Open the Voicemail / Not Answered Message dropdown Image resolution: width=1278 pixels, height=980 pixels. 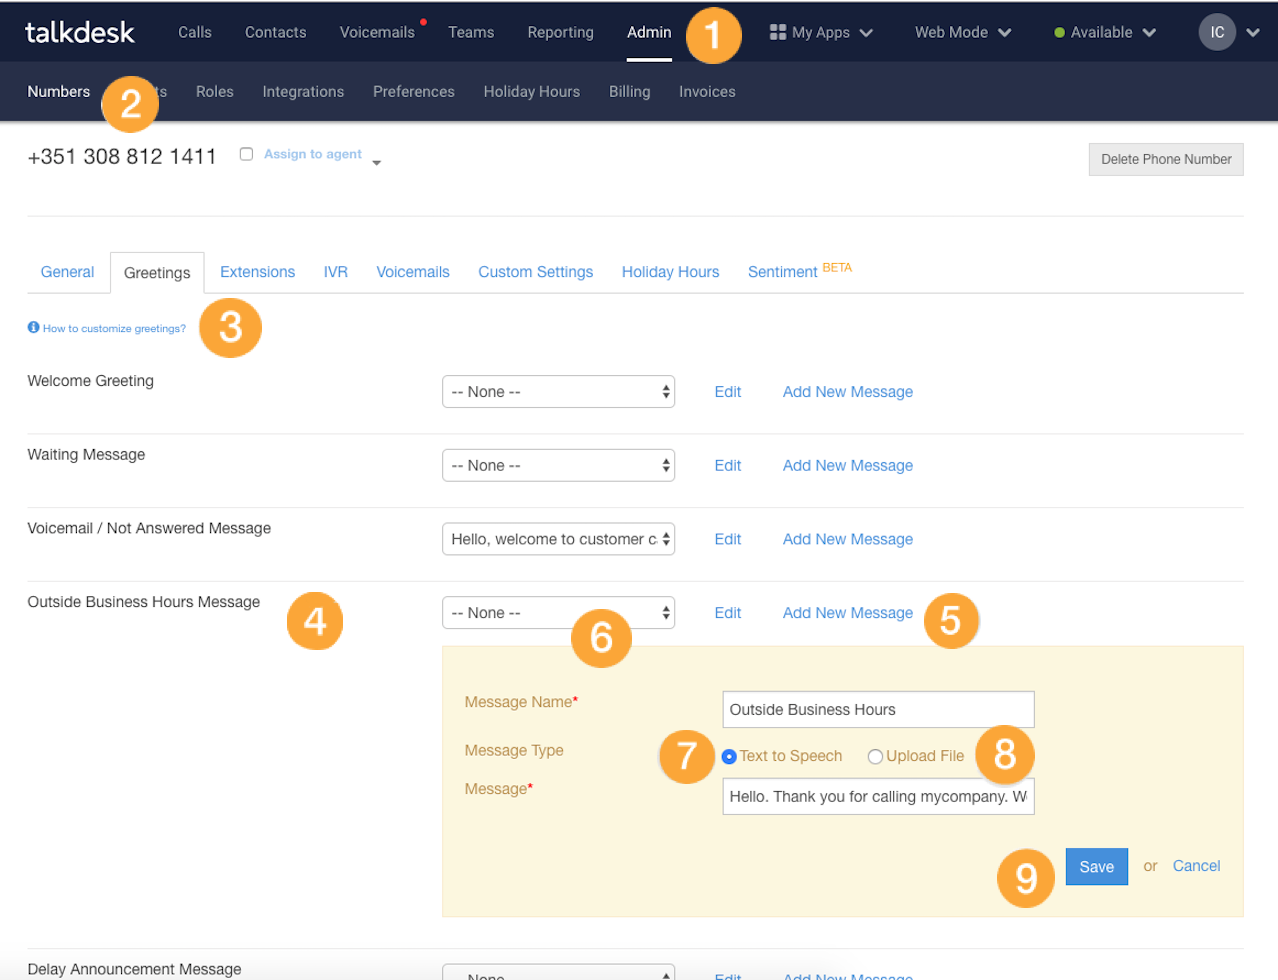click(558, 539)
